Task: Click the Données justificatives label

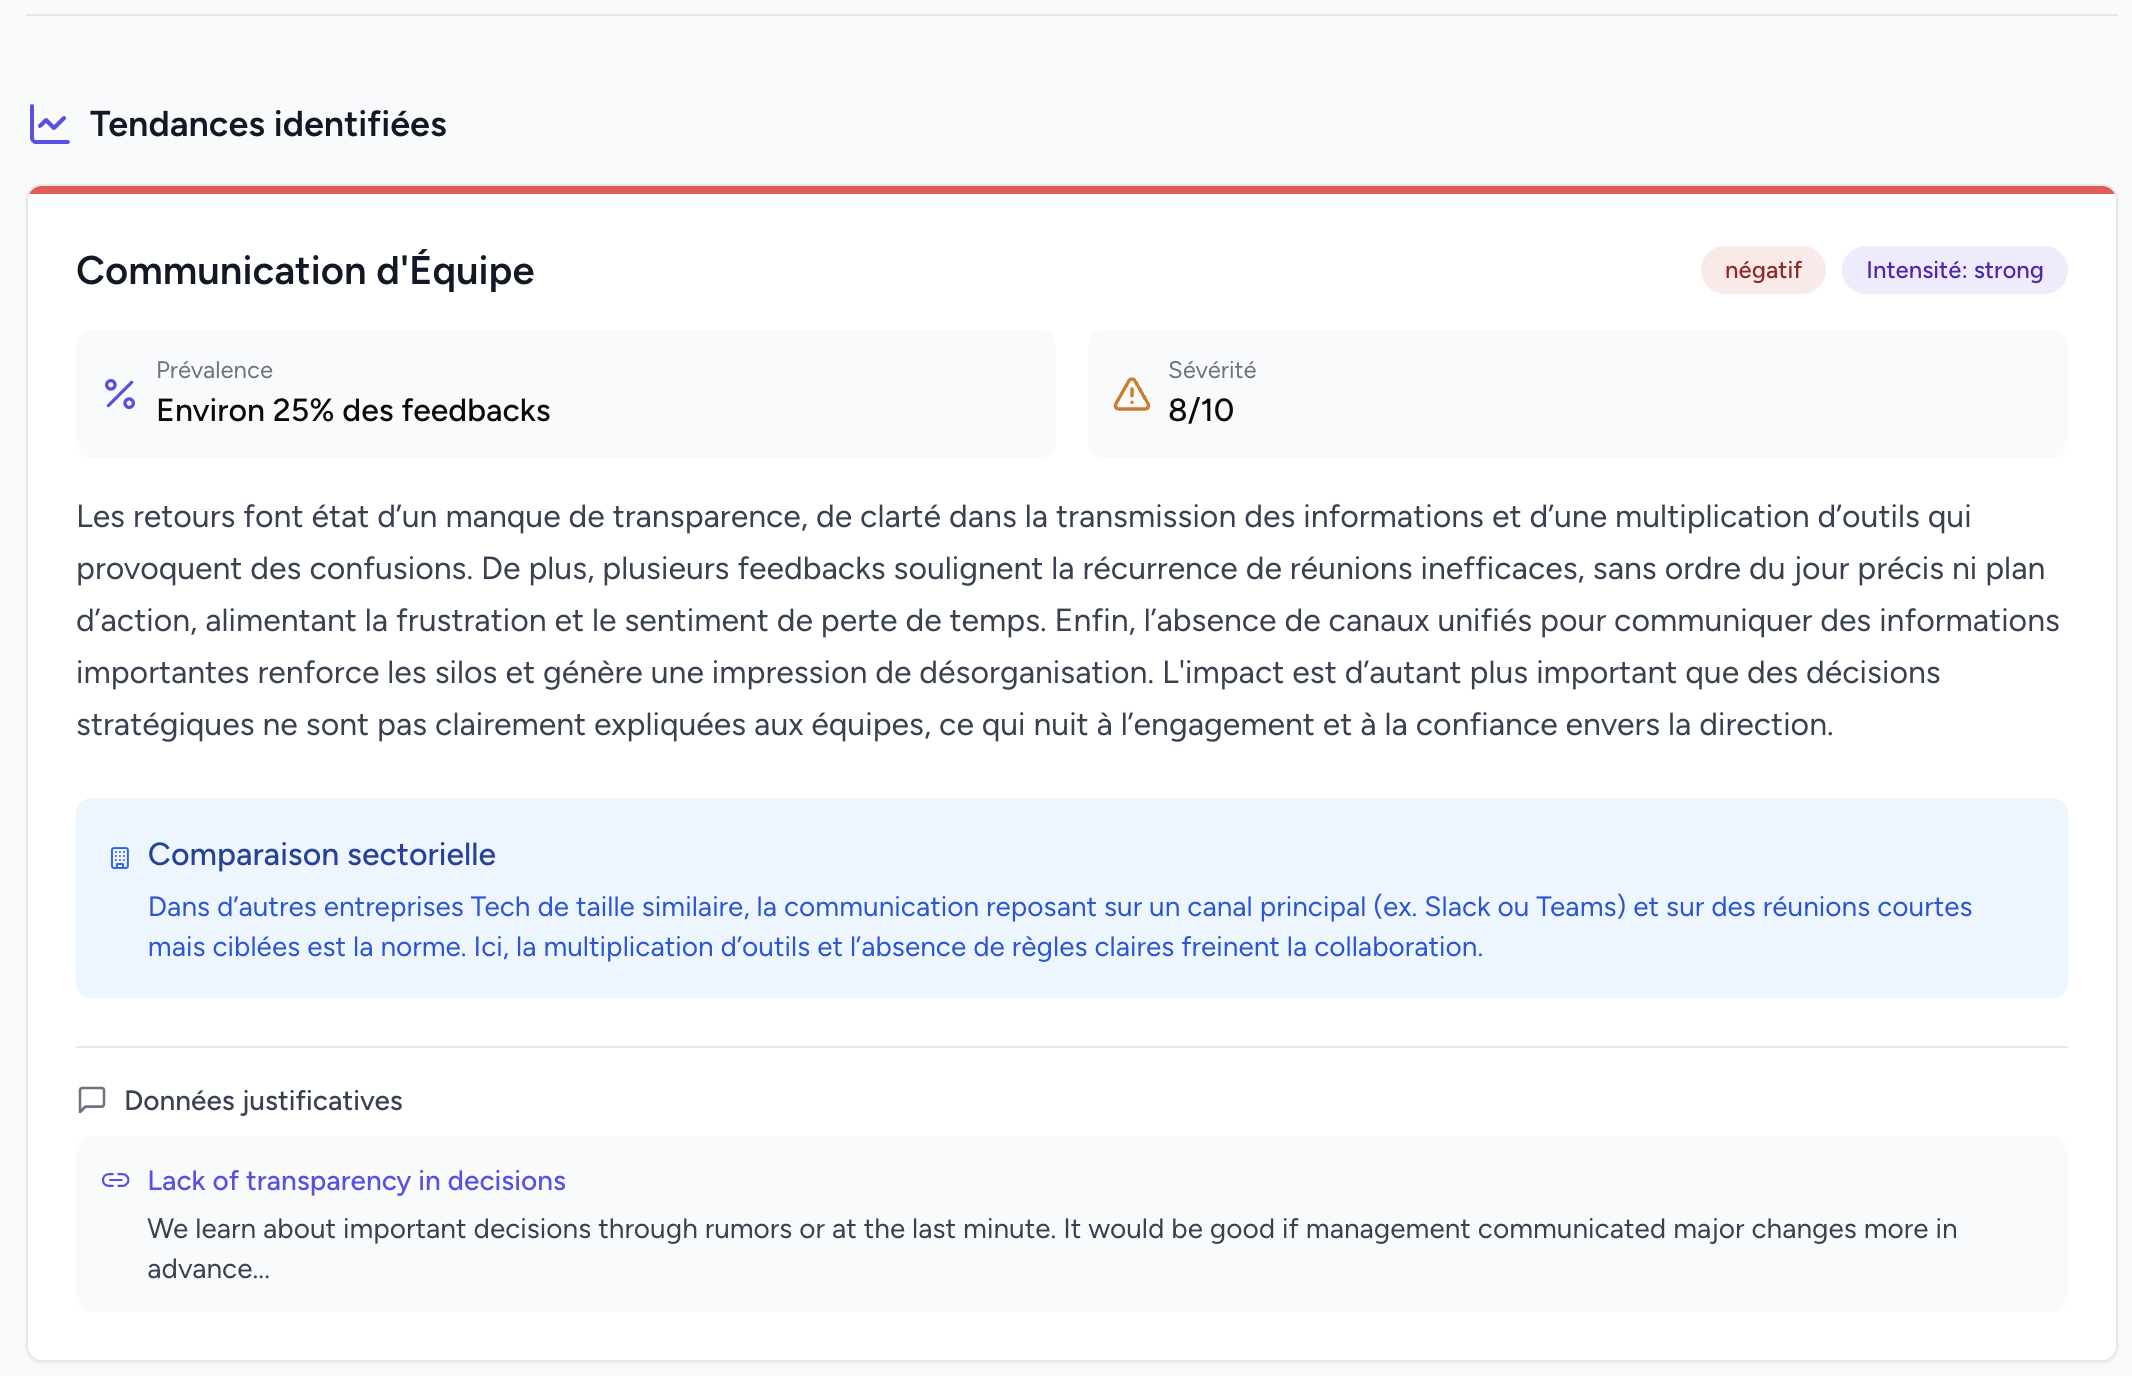Action: point(263,1101)
